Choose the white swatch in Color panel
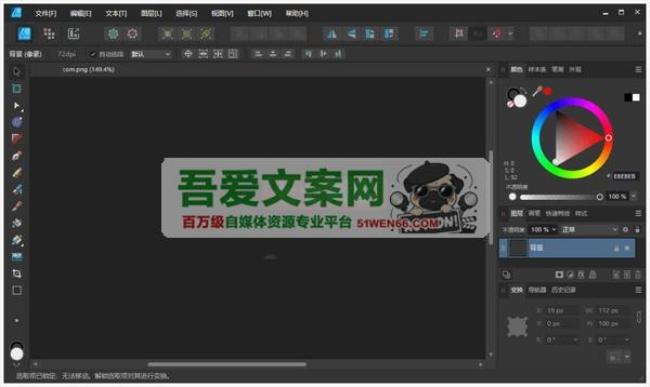The height and width of the screenshot is (387, 650). tap(636, 97)
